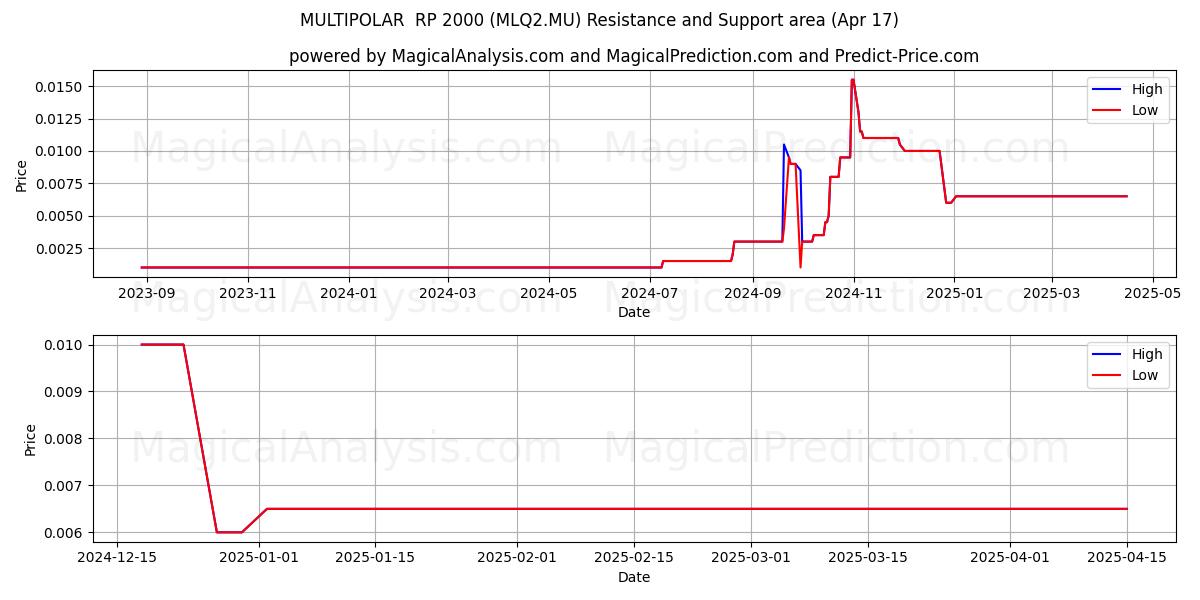This screenshot has height=600, width=1200.
Task: Click the 0.007 tick in bottom chart
Action: tap(65, 486)
